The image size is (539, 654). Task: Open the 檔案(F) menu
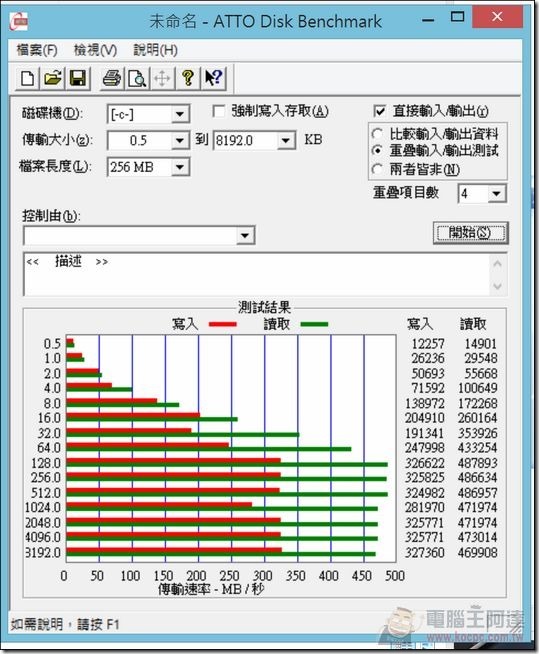tap(37, 50)
